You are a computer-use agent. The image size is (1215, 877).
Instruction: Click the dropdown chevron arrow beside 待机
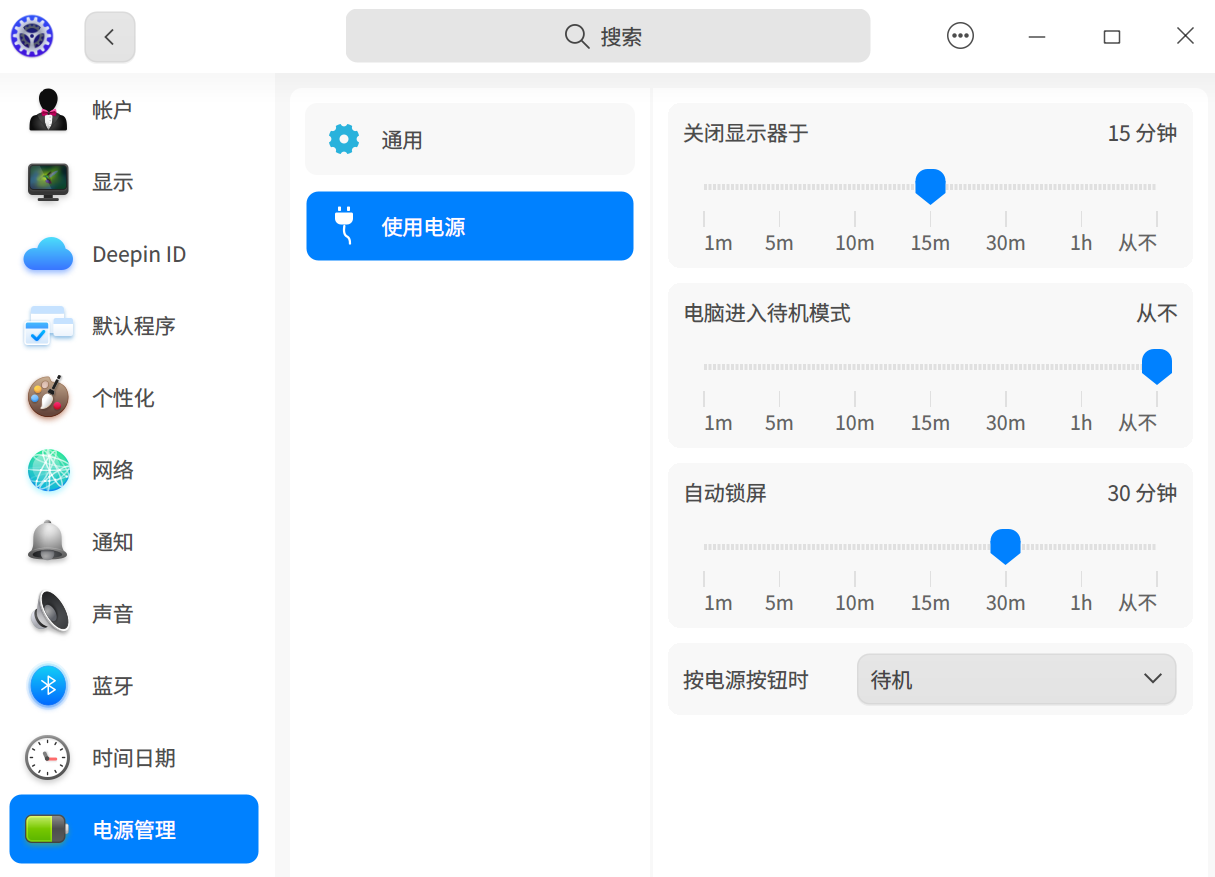point(1152,679)
